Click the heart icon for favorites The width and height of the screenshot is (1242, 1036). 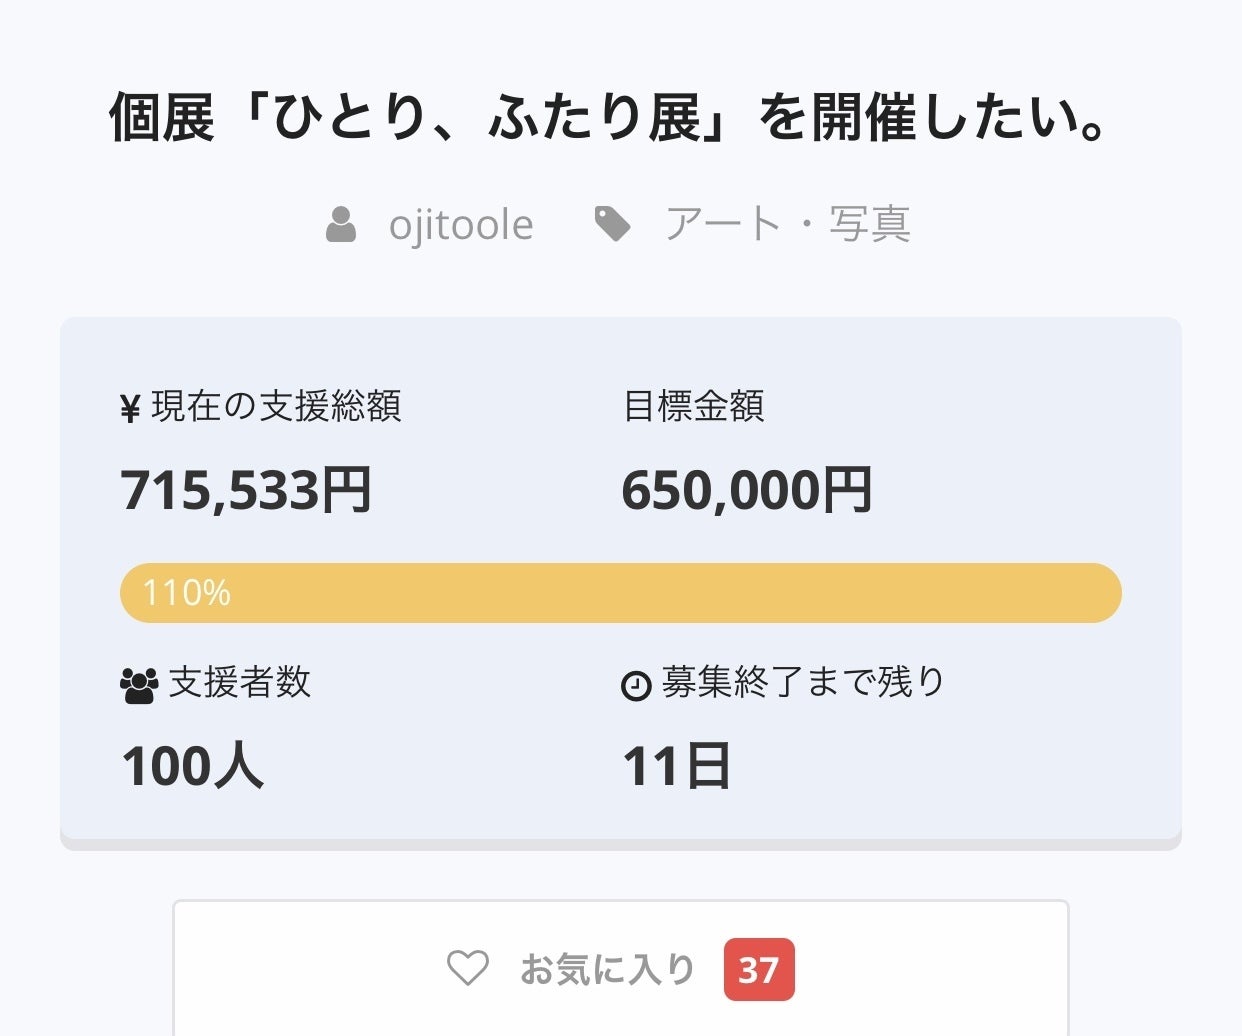[467, 968]
